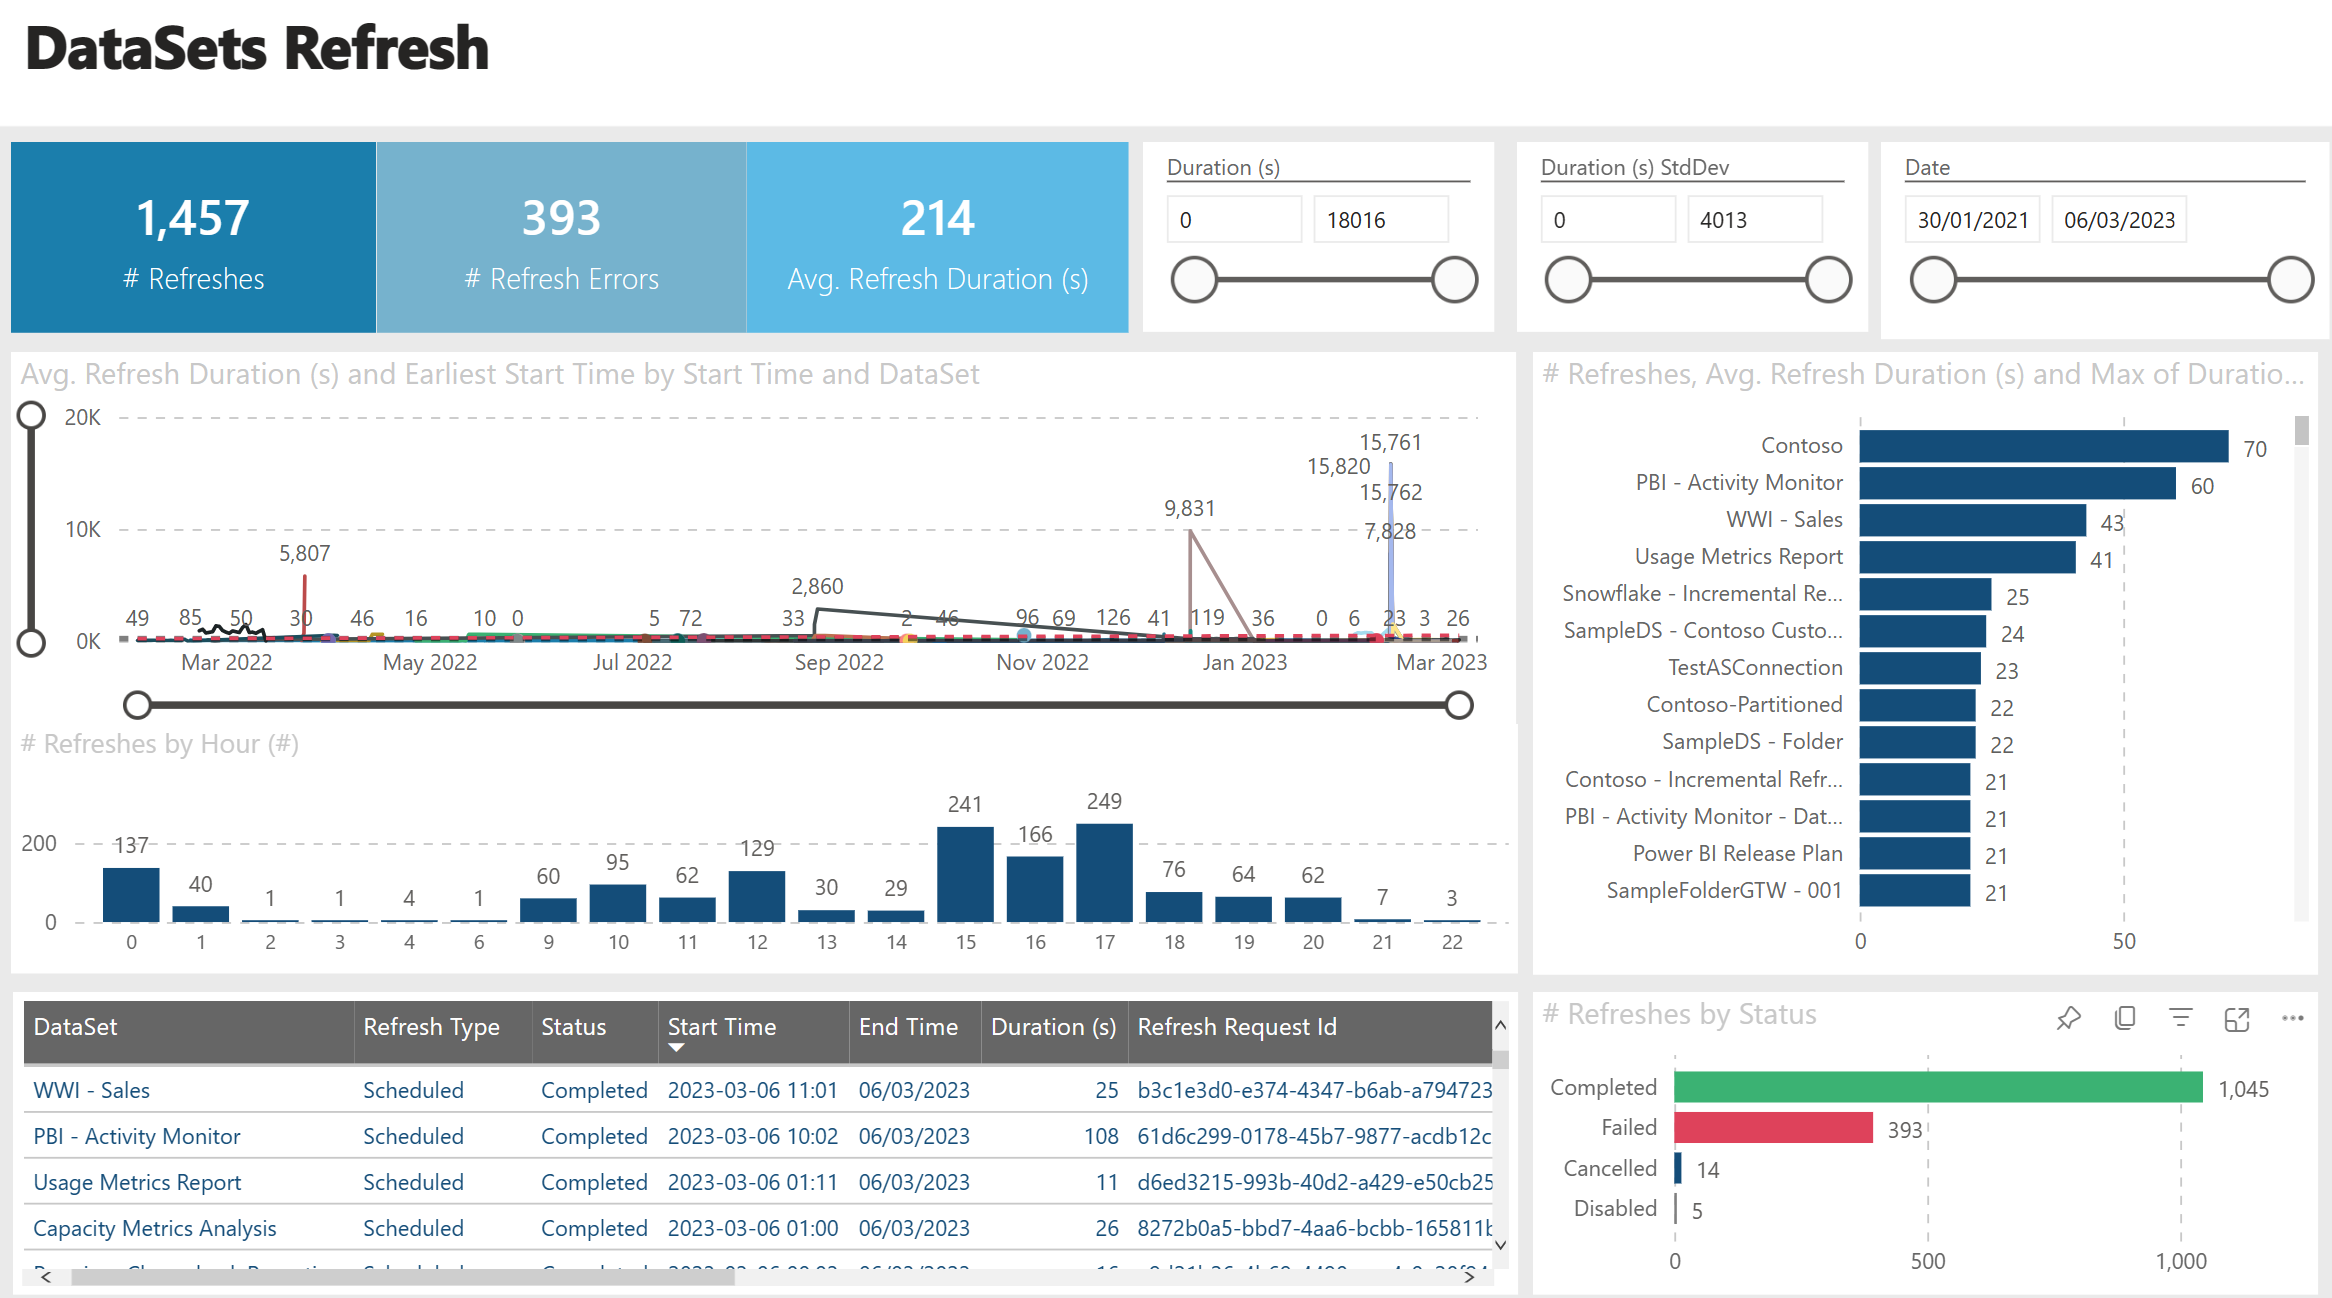Open WWI - Sales dataset link
2332x1298 pixels.
click(x=91, y=1090)
